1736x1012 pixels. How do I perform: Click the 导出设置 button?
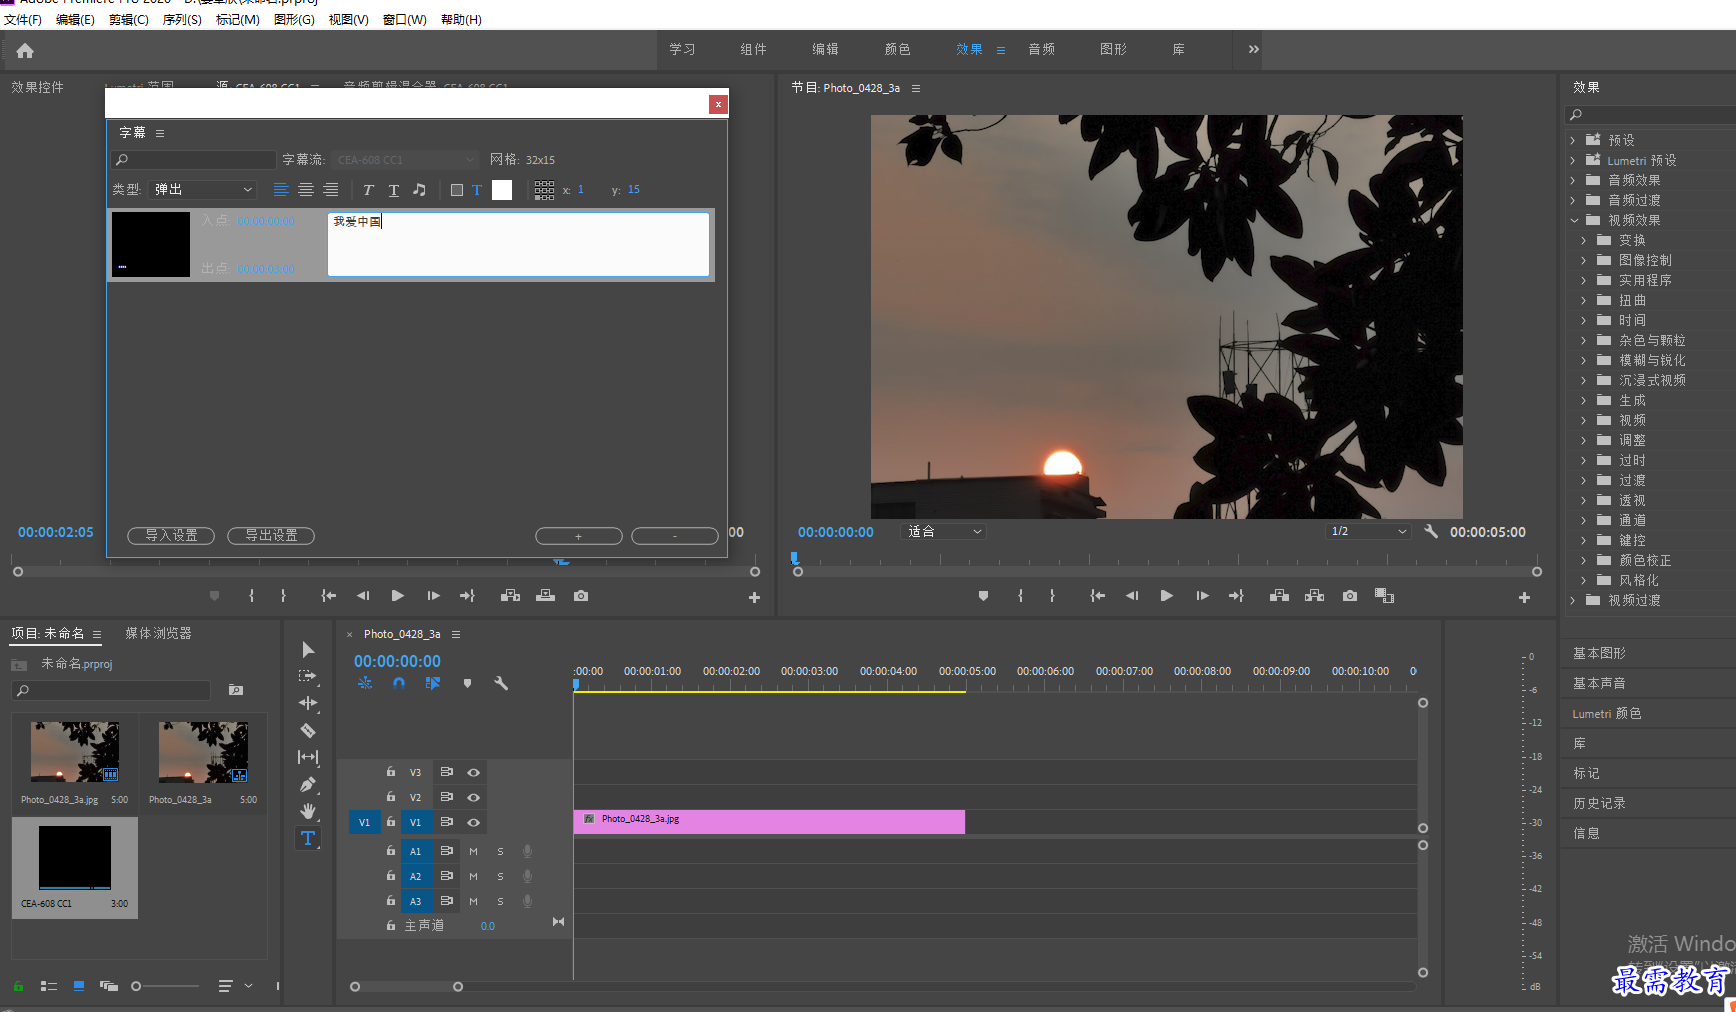pyautogui.click(x=271, y=536)
